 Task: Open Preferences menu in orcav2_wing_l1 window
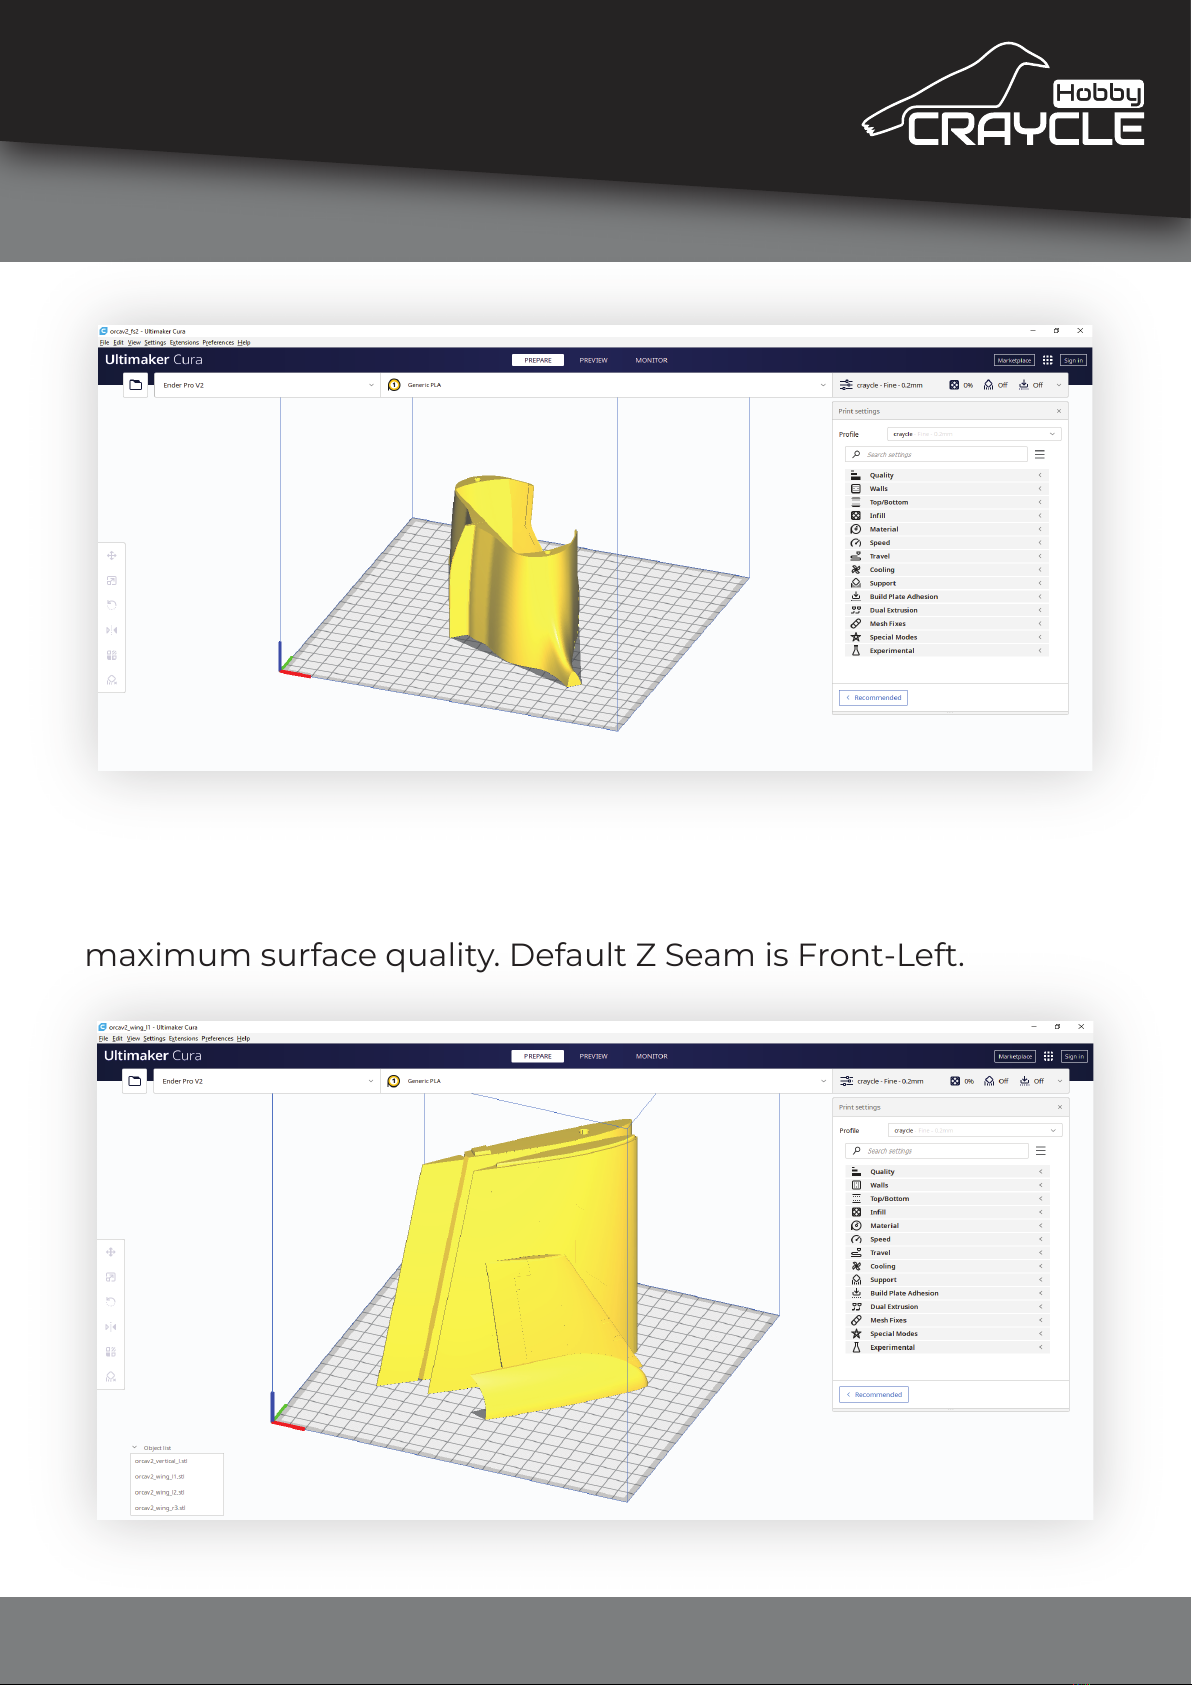tap(217, 1038)
